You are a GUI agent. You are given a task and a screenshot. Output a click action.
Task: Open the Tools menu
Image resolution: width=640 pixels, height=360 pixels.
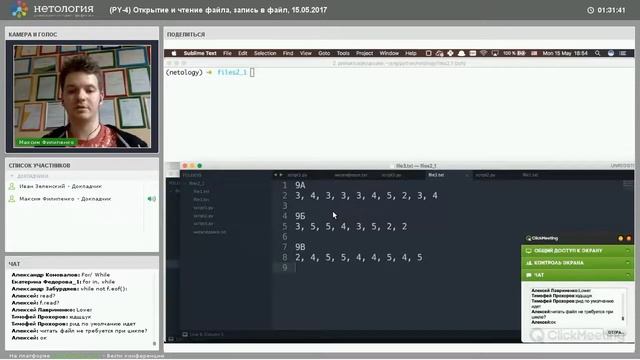[x=343, y=53]
